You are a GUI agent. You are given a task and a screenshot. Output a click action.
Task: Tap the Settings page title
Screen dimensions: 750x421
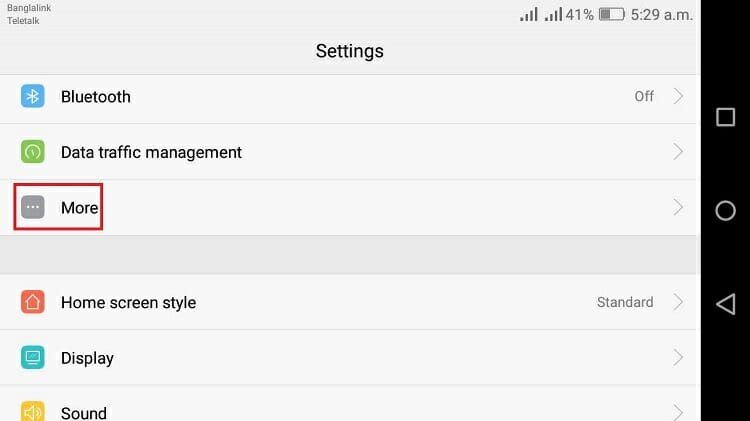click(x=350, y=51)
